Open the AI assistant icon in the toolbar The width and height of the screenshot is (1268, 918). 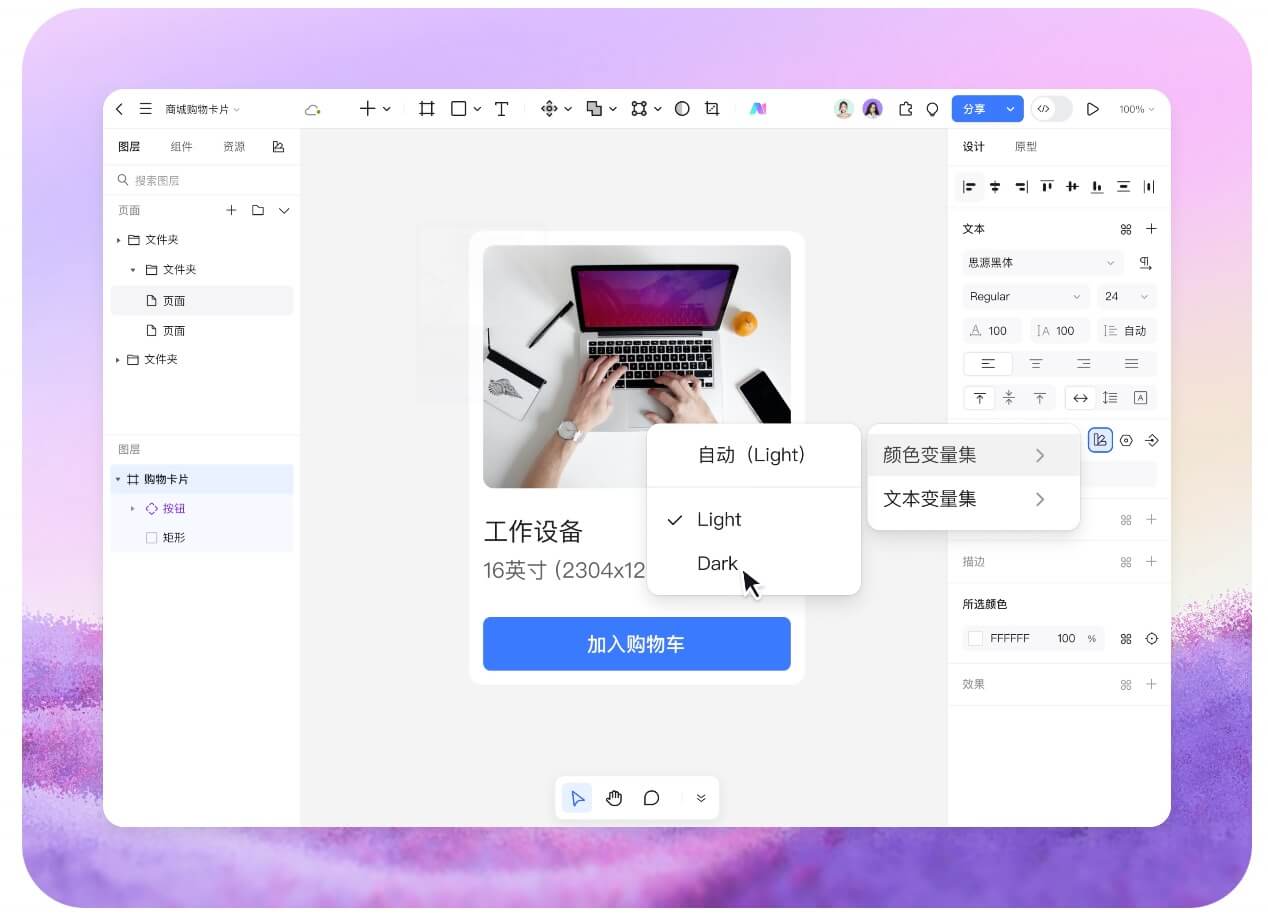pyautogui.click(x=758, y=108)
